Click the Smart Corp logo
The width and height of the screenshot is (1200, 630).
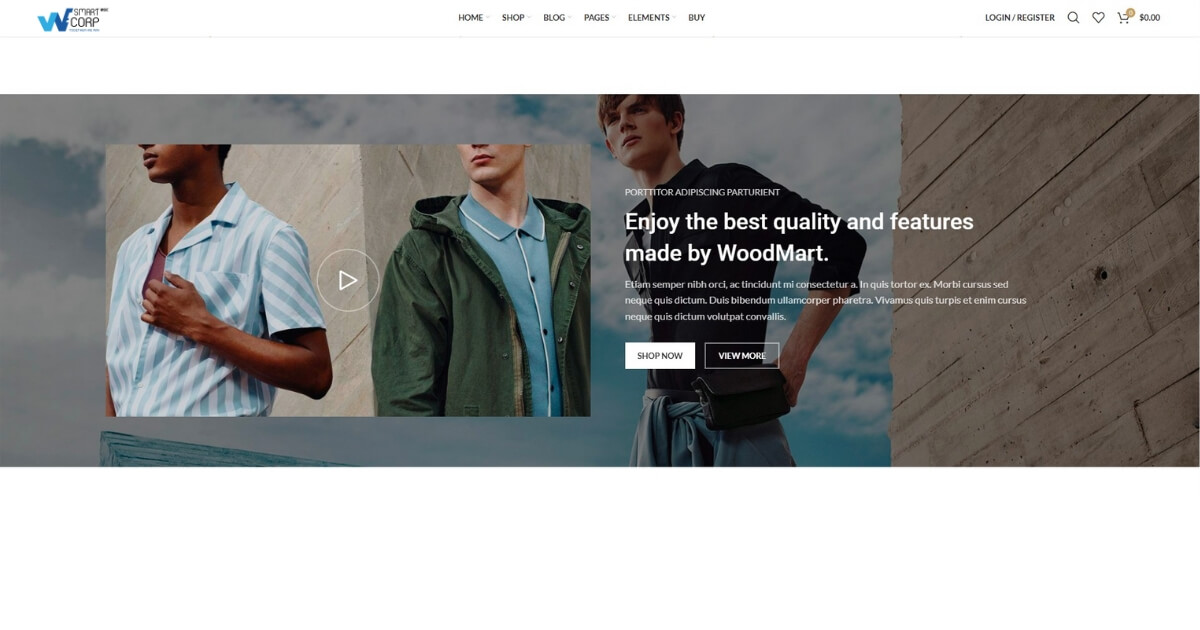[x=72, y=19]
